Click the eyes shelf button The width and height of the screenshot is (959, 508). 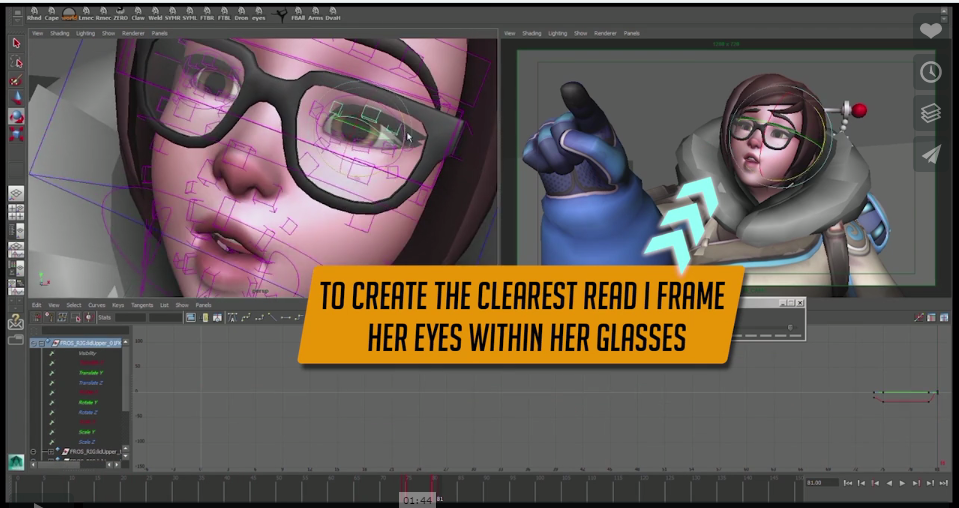coord(259,14)
